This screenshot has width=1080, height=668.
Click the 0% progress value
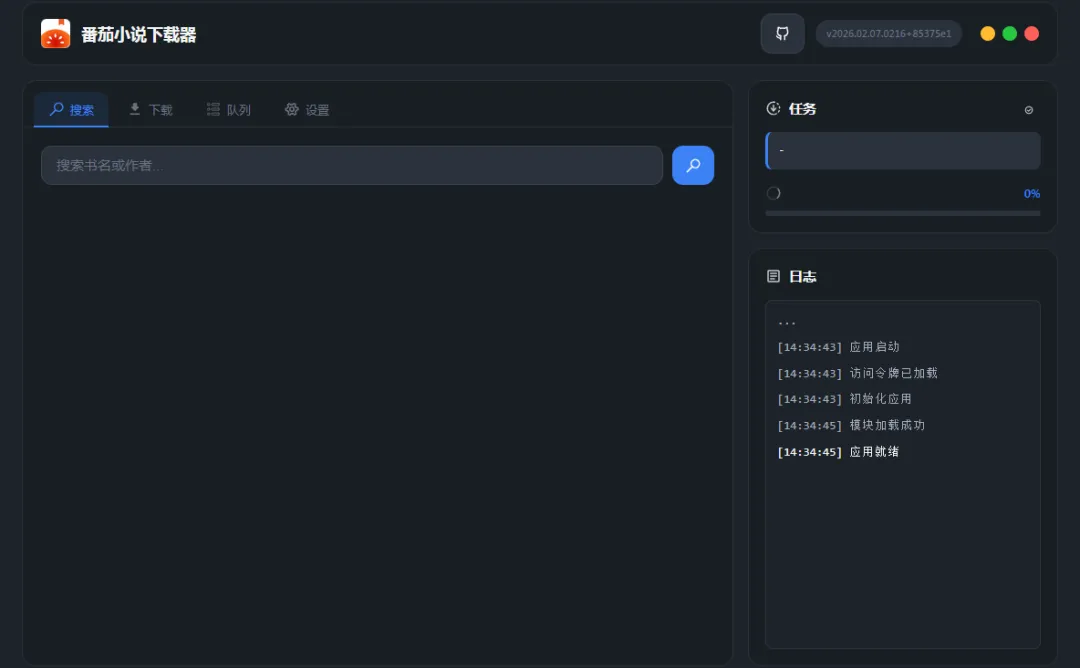[1031, 194]
